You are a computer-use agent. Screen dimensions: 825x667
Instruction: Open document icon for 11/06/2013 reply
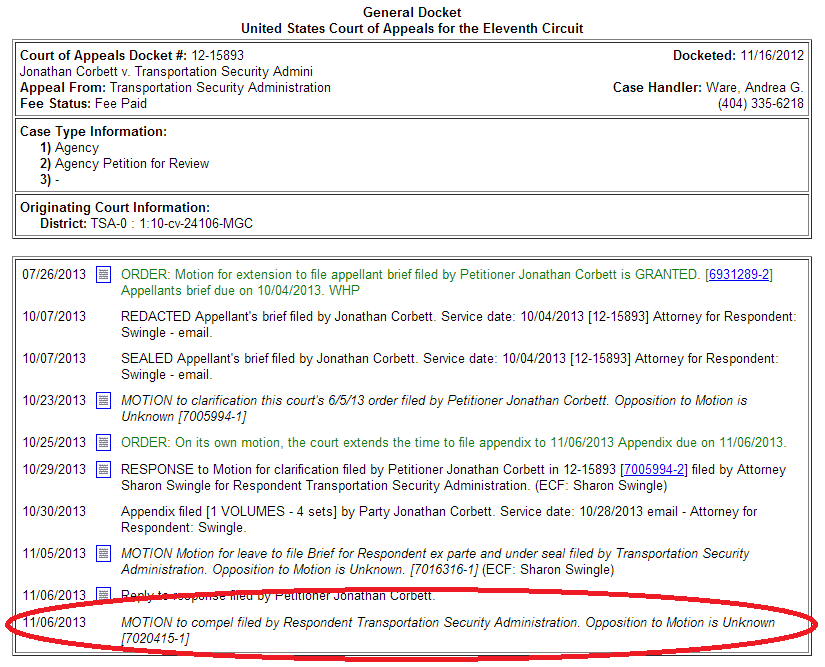(x=103, y=595)
